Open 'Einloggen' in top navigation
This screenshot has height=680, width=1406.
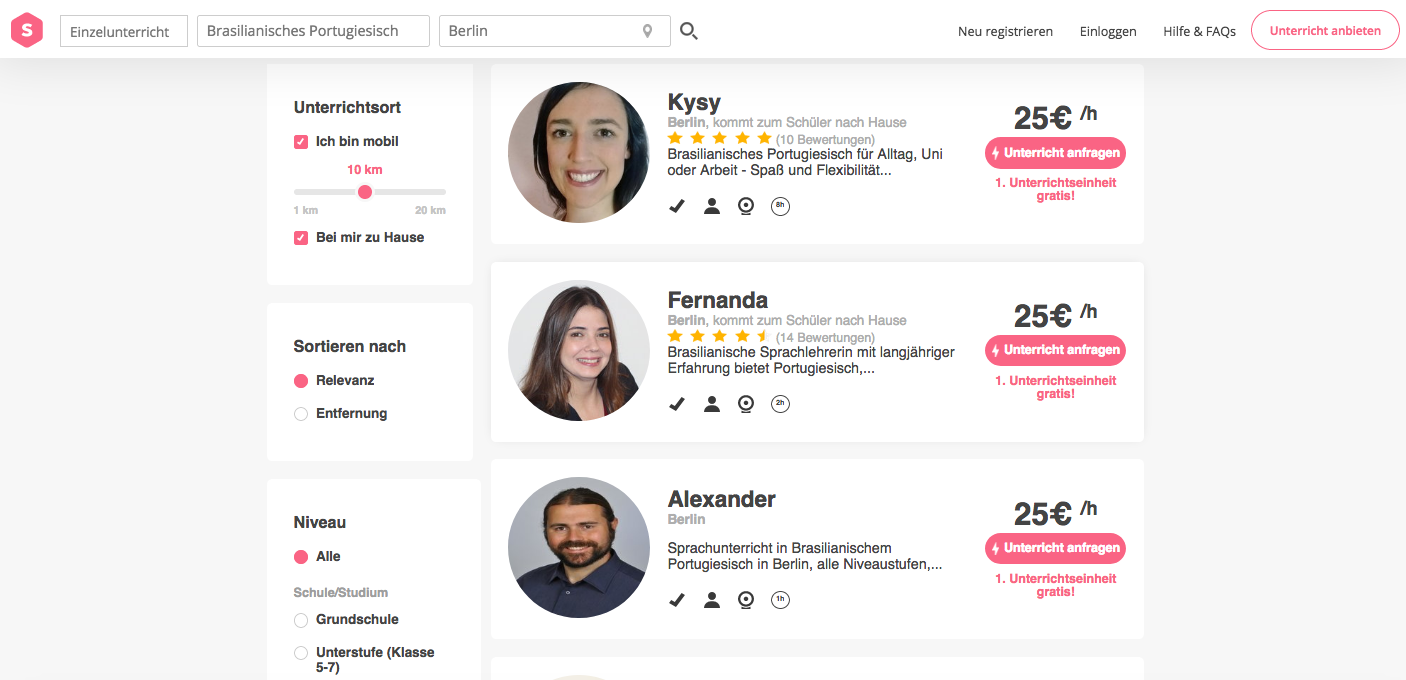(1108, 31)
